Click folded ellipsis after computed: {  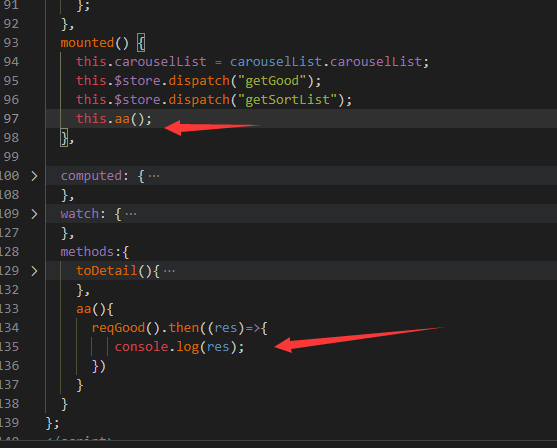click(x=154, y=176)
